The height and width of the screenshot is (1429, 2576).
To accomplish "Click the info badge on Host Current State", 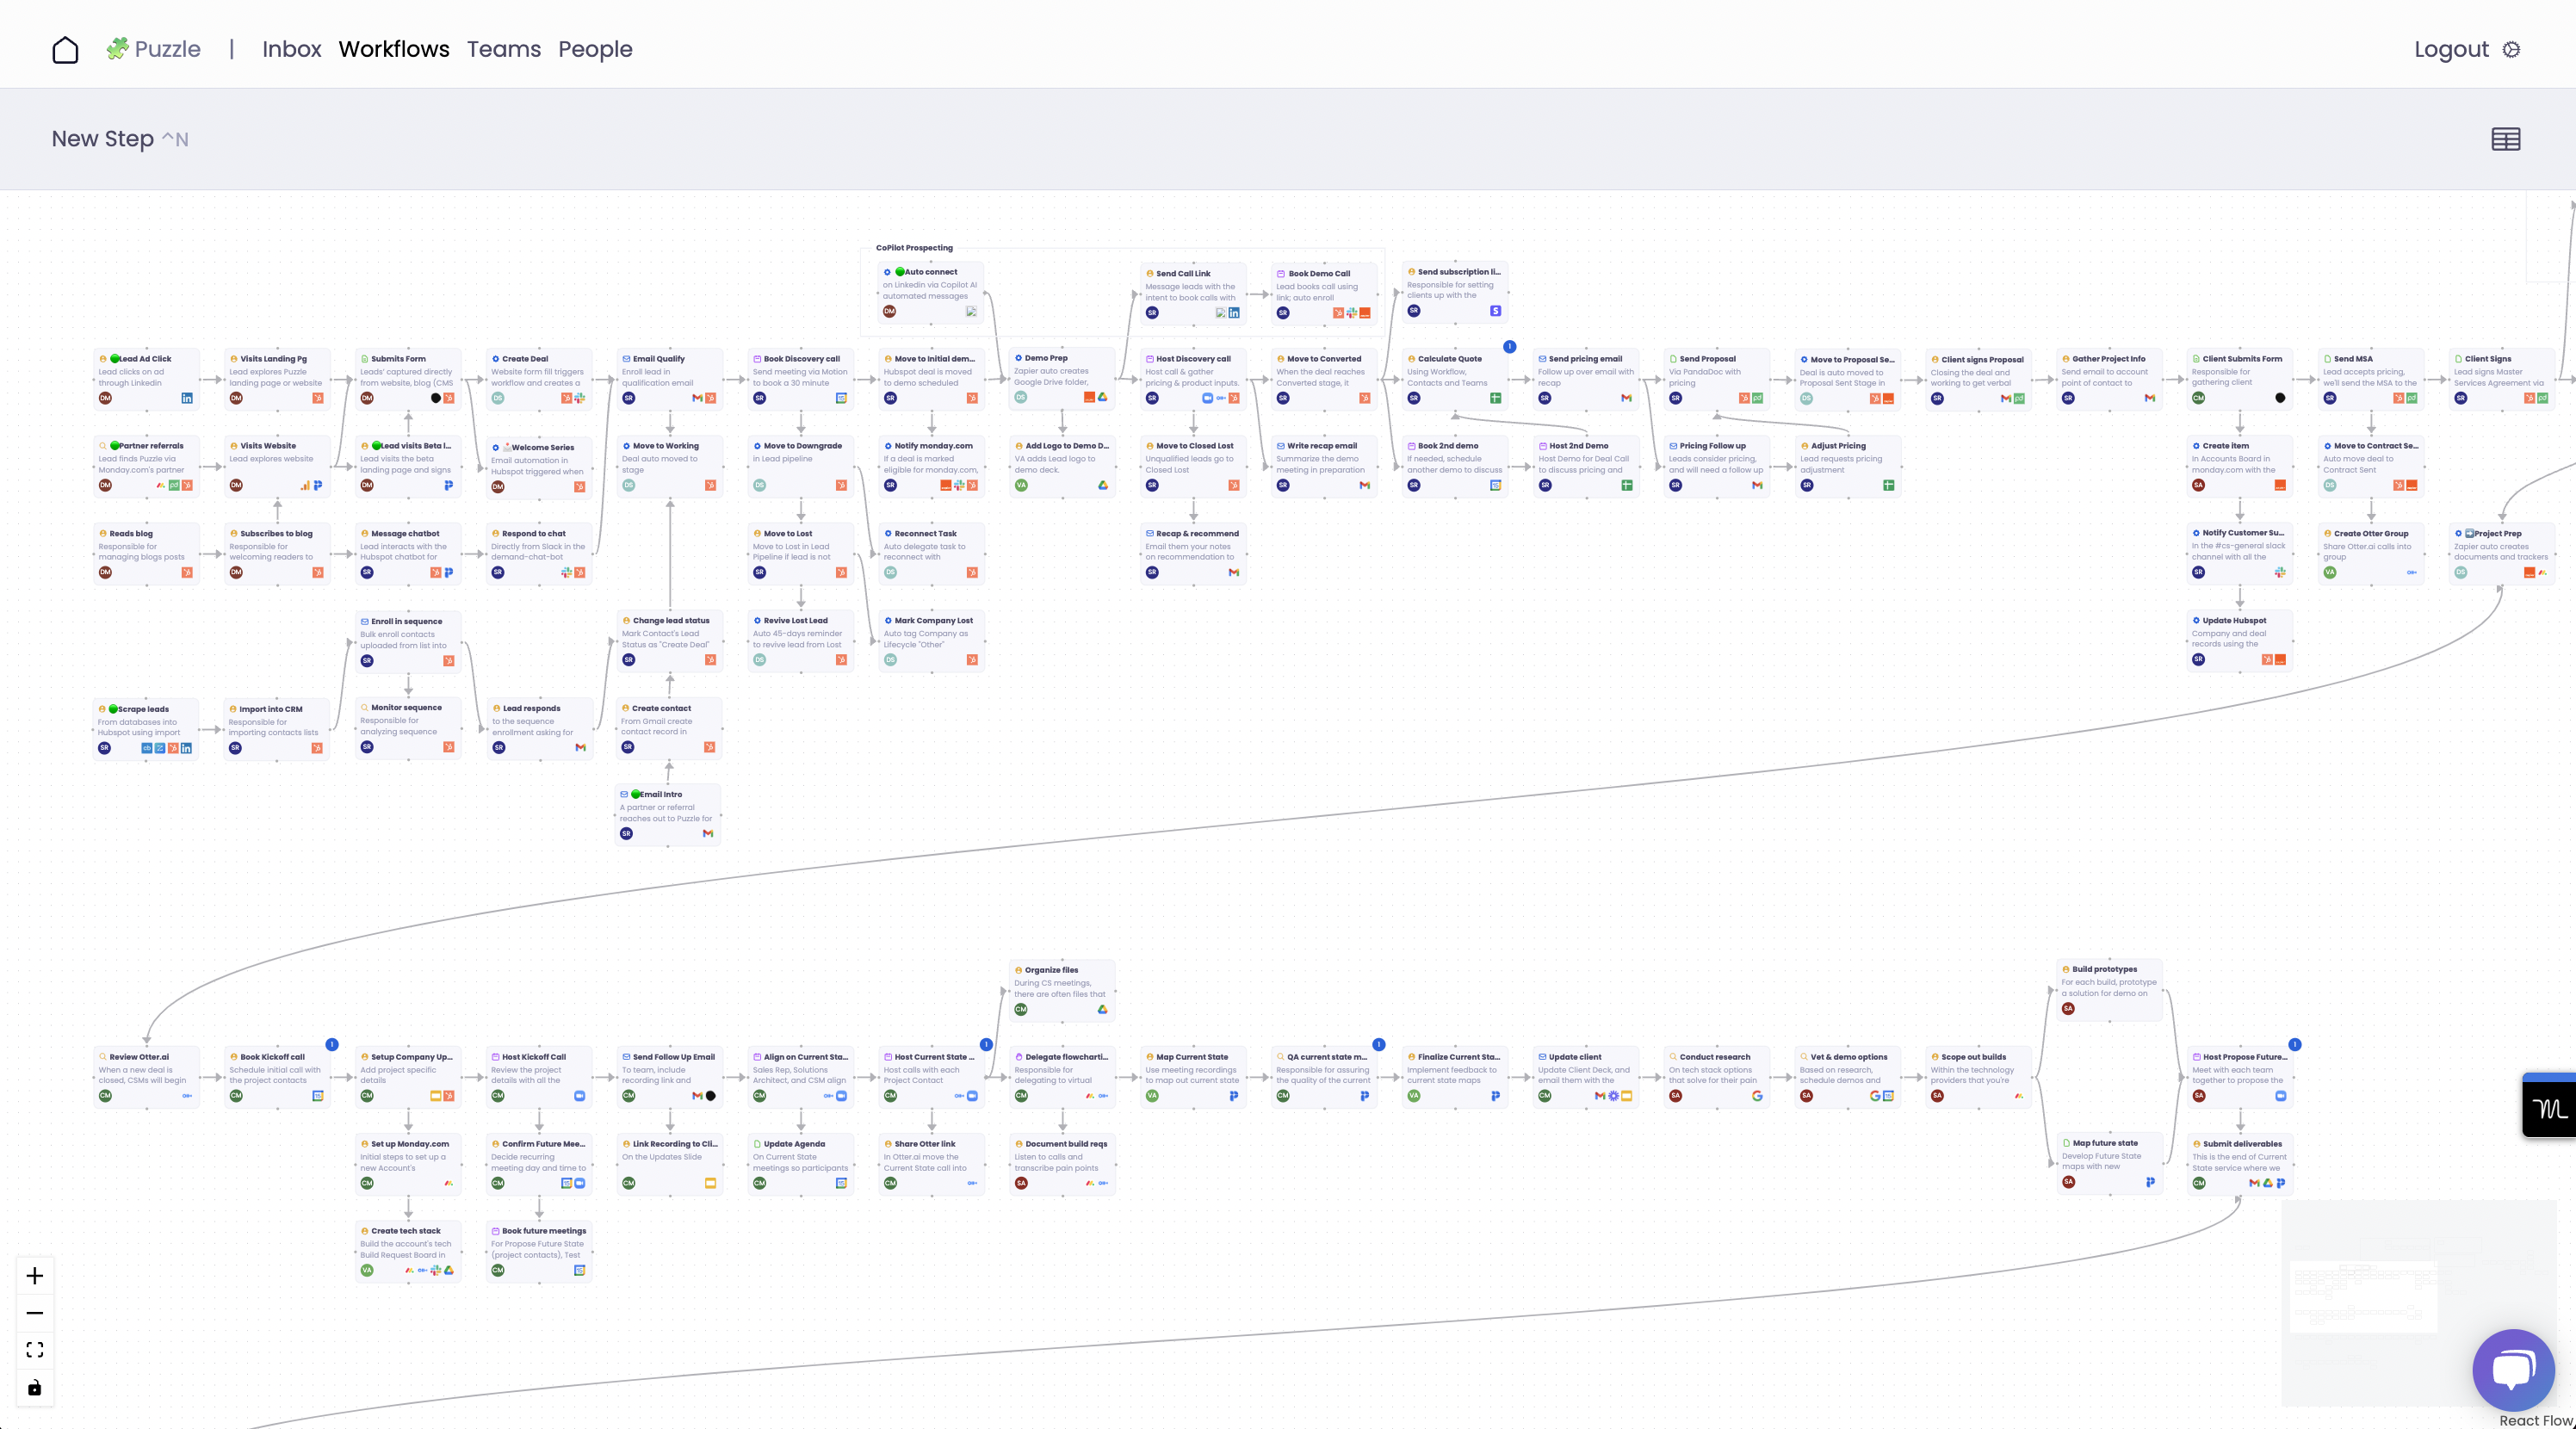I will [985, 1044].
